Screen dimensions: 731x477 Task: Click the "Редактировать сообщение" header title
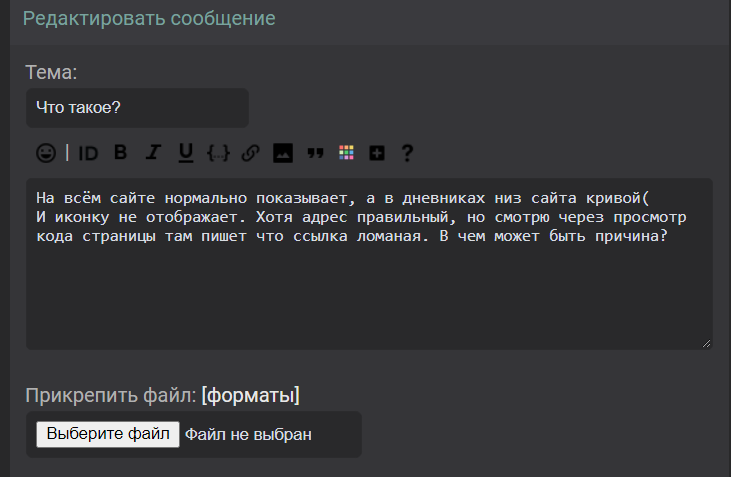point(149,19)
